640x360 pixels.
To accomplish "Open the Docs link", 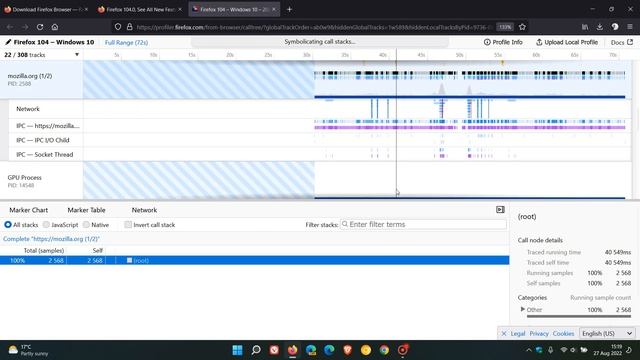I will [x=622, y=42].
